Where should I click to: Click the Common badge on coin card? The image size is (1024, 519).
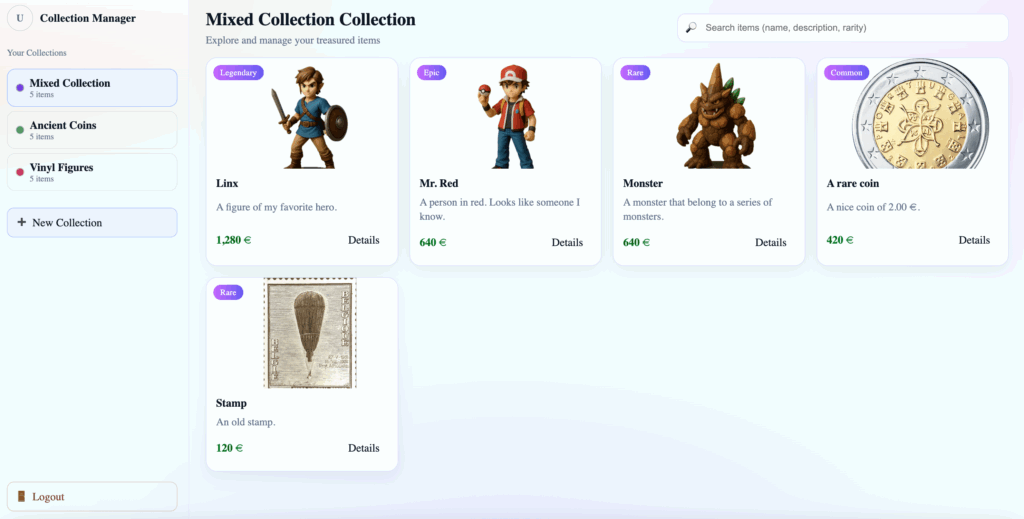pyautogui.click(x=846, y=73)
